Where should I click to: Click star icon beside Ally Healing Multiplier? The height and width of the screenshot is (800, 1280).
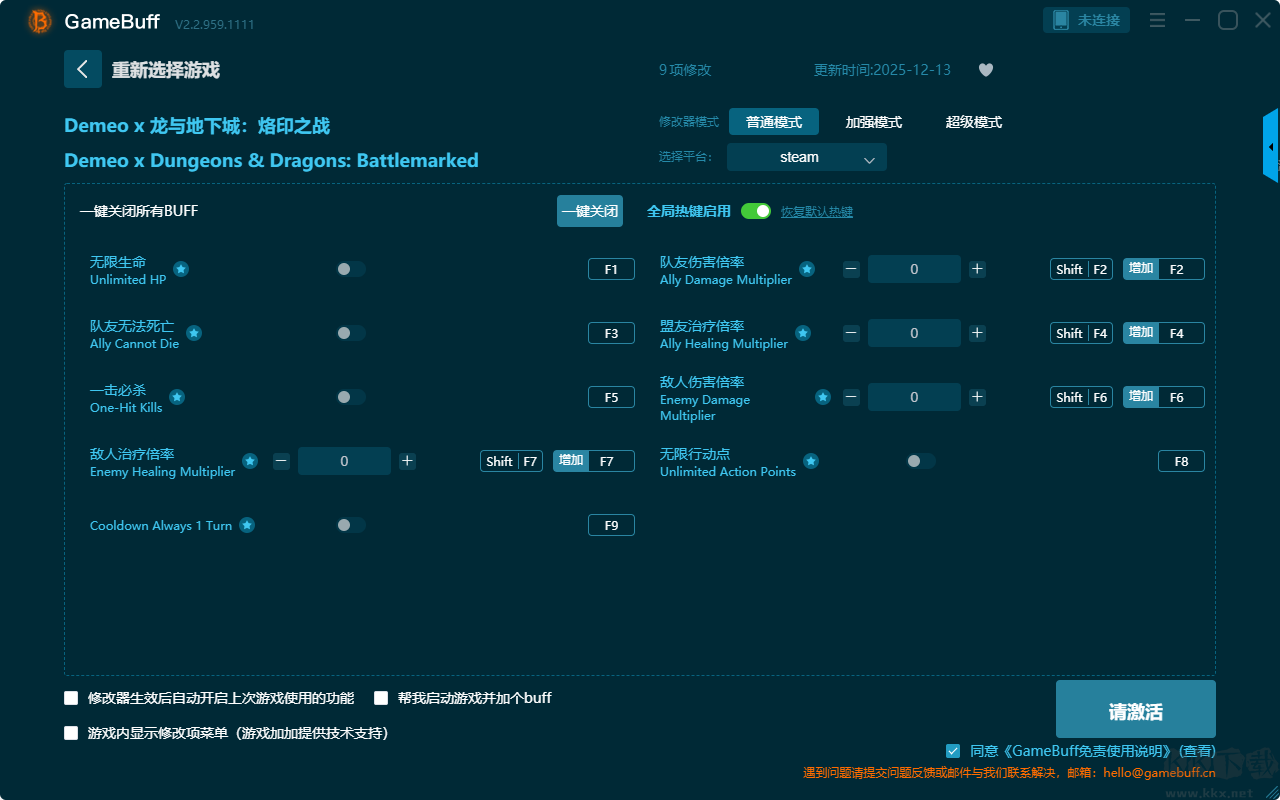click(803, 333)
